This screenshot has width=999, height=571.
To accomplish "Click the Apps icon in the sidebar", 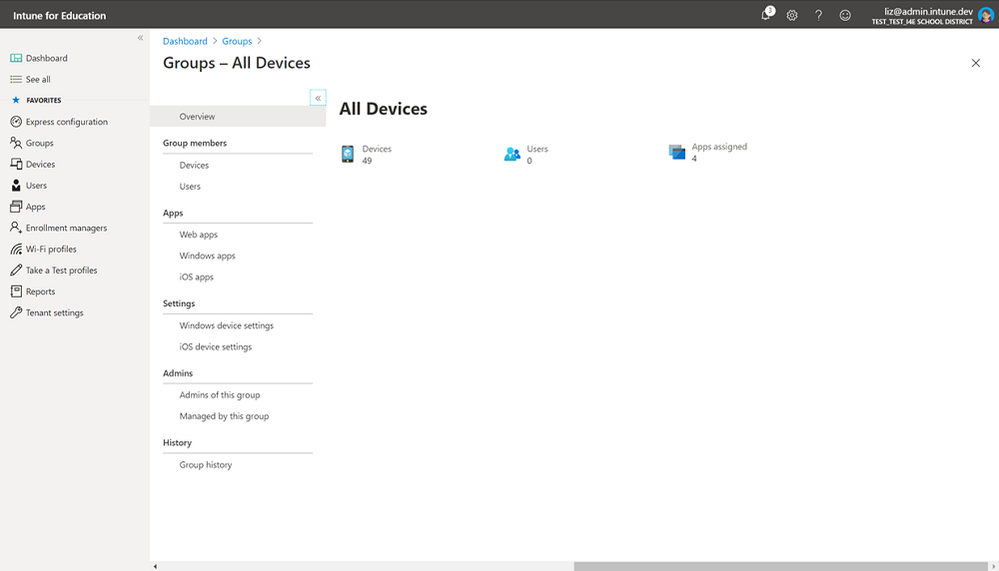I will (x=16, y=206).
